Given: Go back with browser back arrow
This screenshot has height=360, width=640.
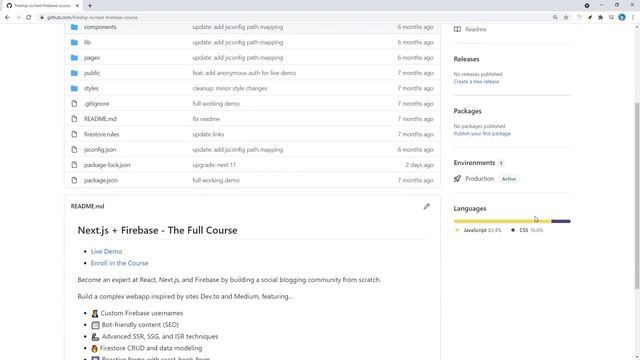Looking at the screenshot, I should click(7, 18).
